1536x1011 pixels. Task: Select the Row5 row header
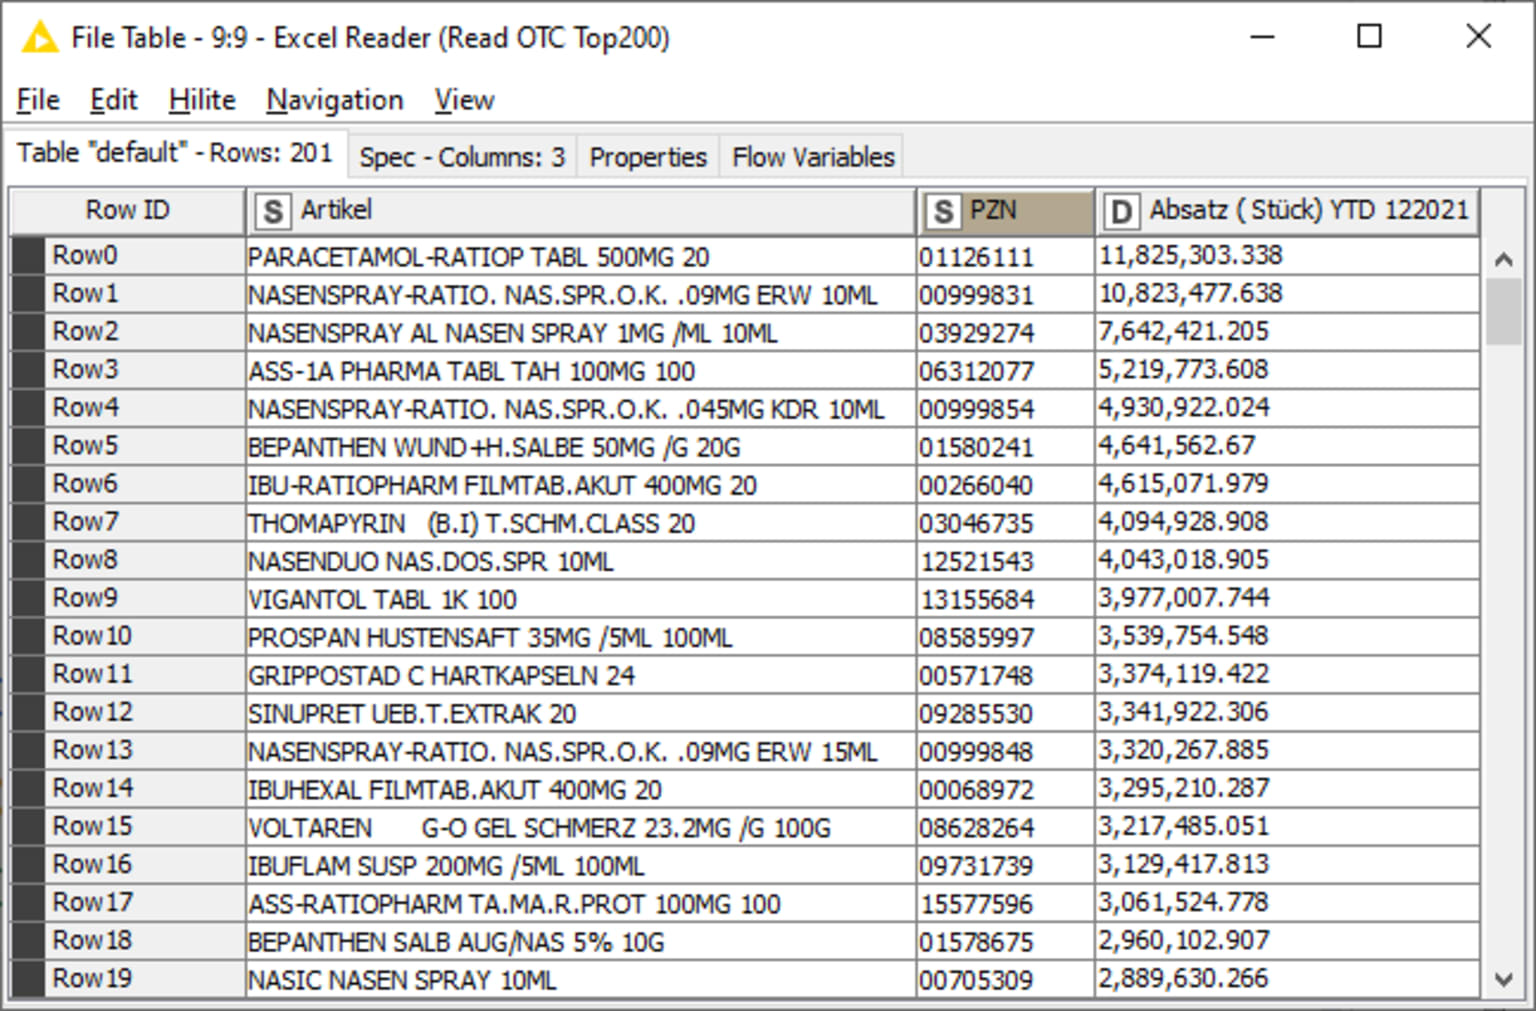click(128, 446)
